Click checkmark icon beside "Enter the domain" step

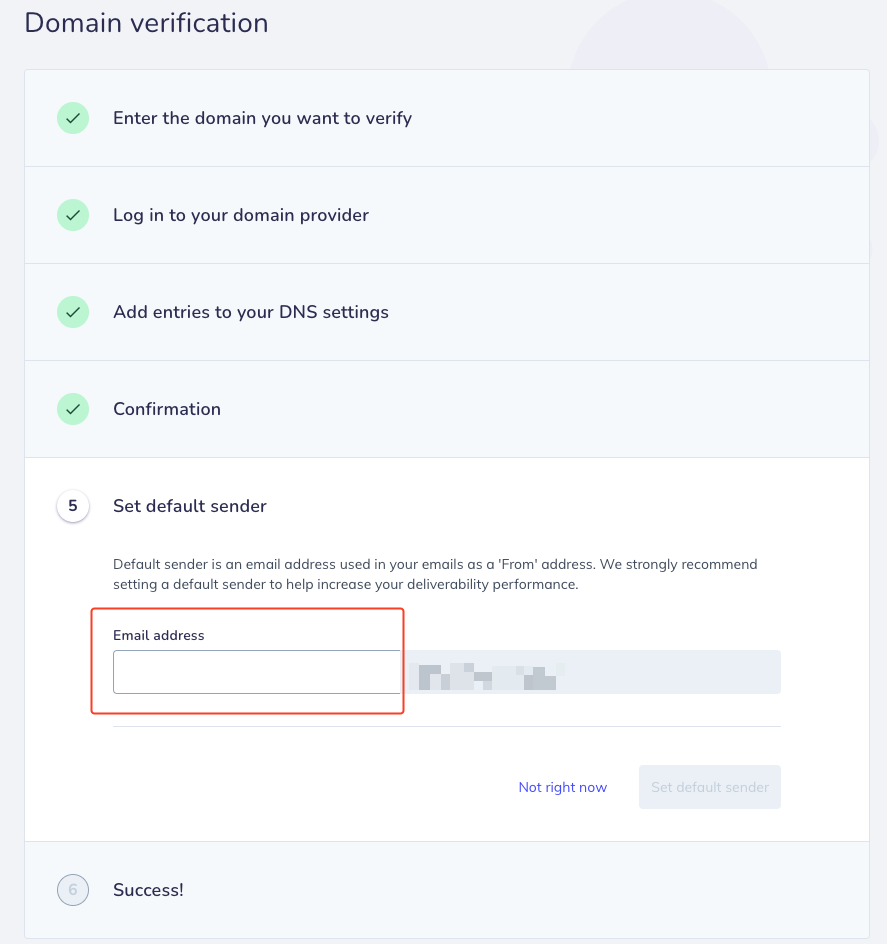(x=73, y=118)
